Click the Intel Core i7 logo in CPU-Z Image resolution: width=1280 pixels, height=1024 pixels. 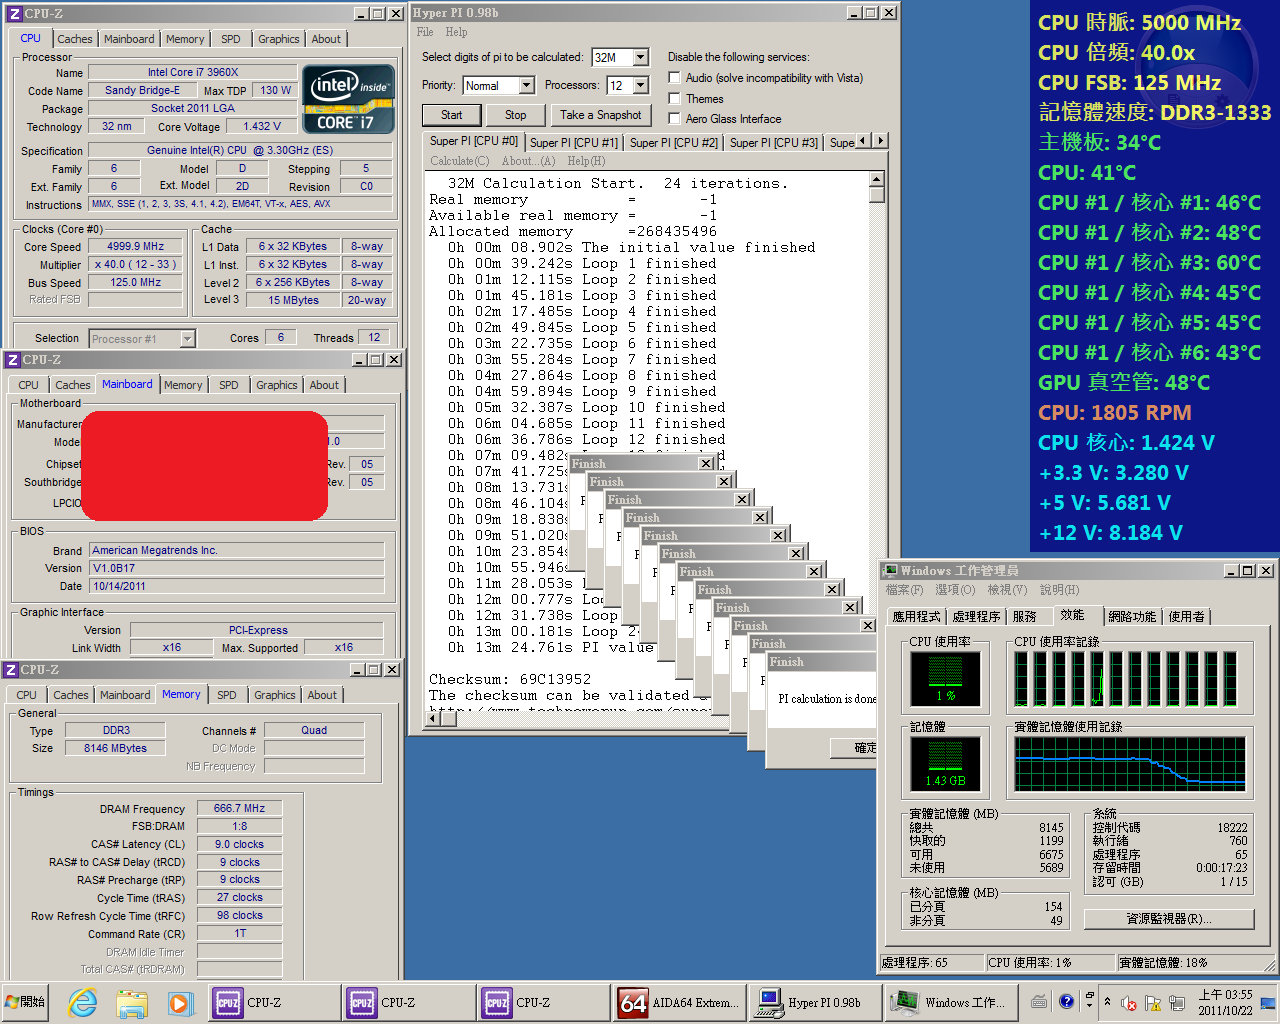pos(348,99)
